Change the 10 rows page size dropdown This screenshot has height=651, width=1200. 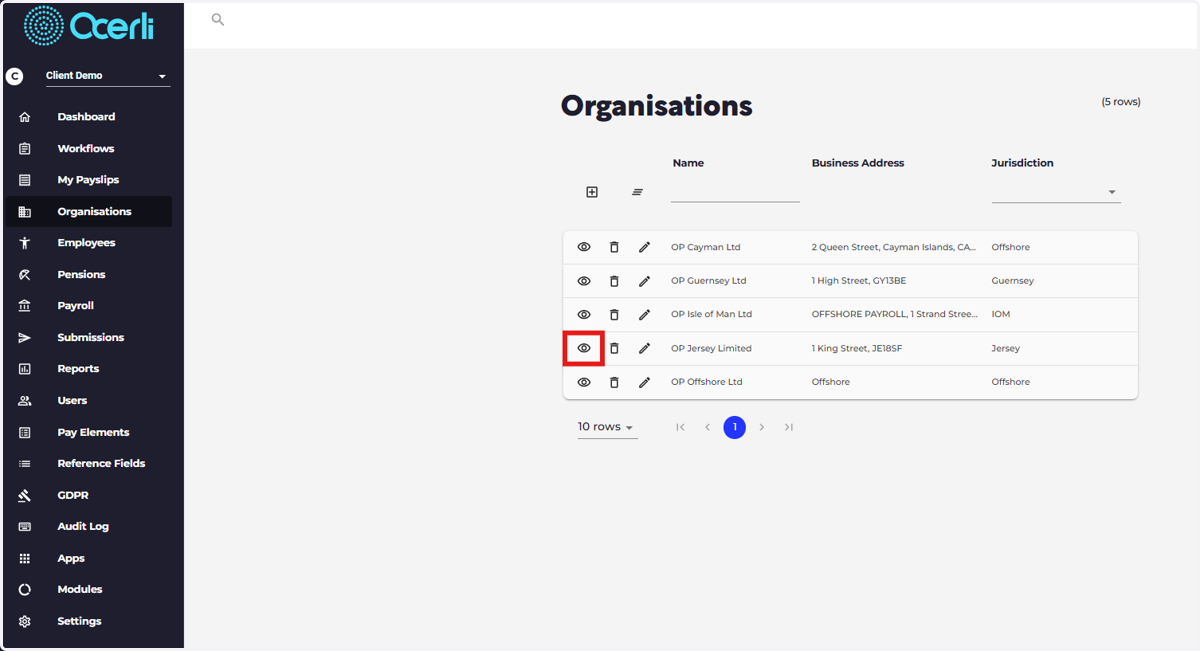607,427
